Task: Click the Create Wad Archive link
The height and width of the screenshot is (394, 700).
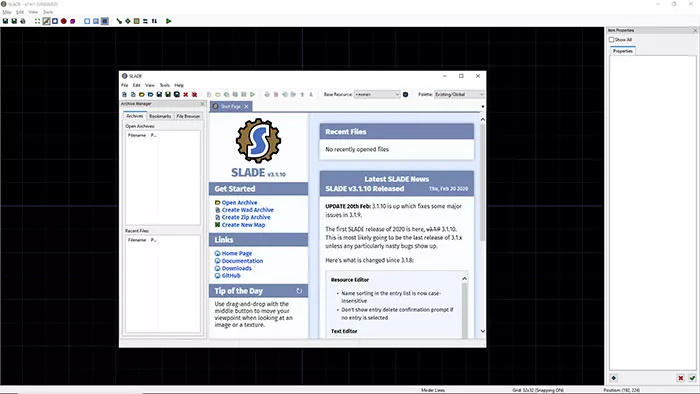Action: coord(247,210)
